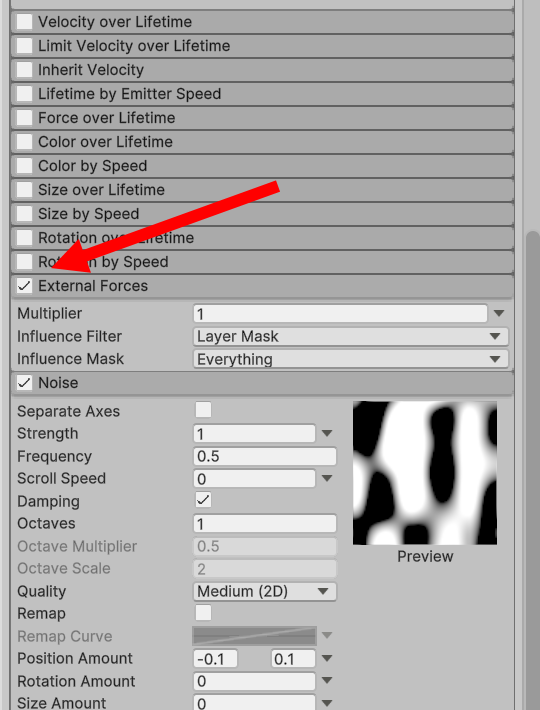This screenshot has width=540, height=710.
Task: Open Influence Filter Layer Mask dropdown
Action: pyautogui.click(x=351, y=336)
